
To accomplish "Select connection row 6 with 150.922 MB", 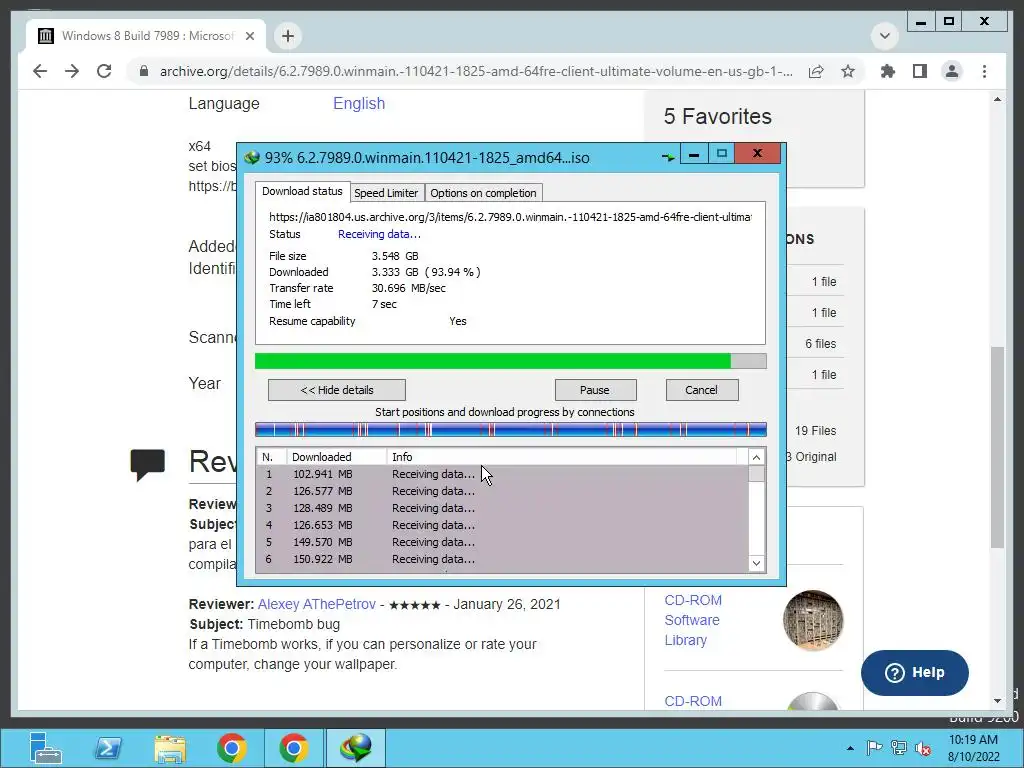I will click(503, 559).
